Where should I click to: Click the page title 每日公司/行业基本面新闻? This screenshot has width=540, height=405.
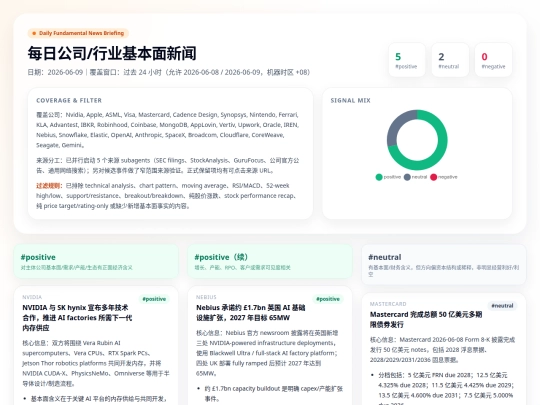[112, 54]
